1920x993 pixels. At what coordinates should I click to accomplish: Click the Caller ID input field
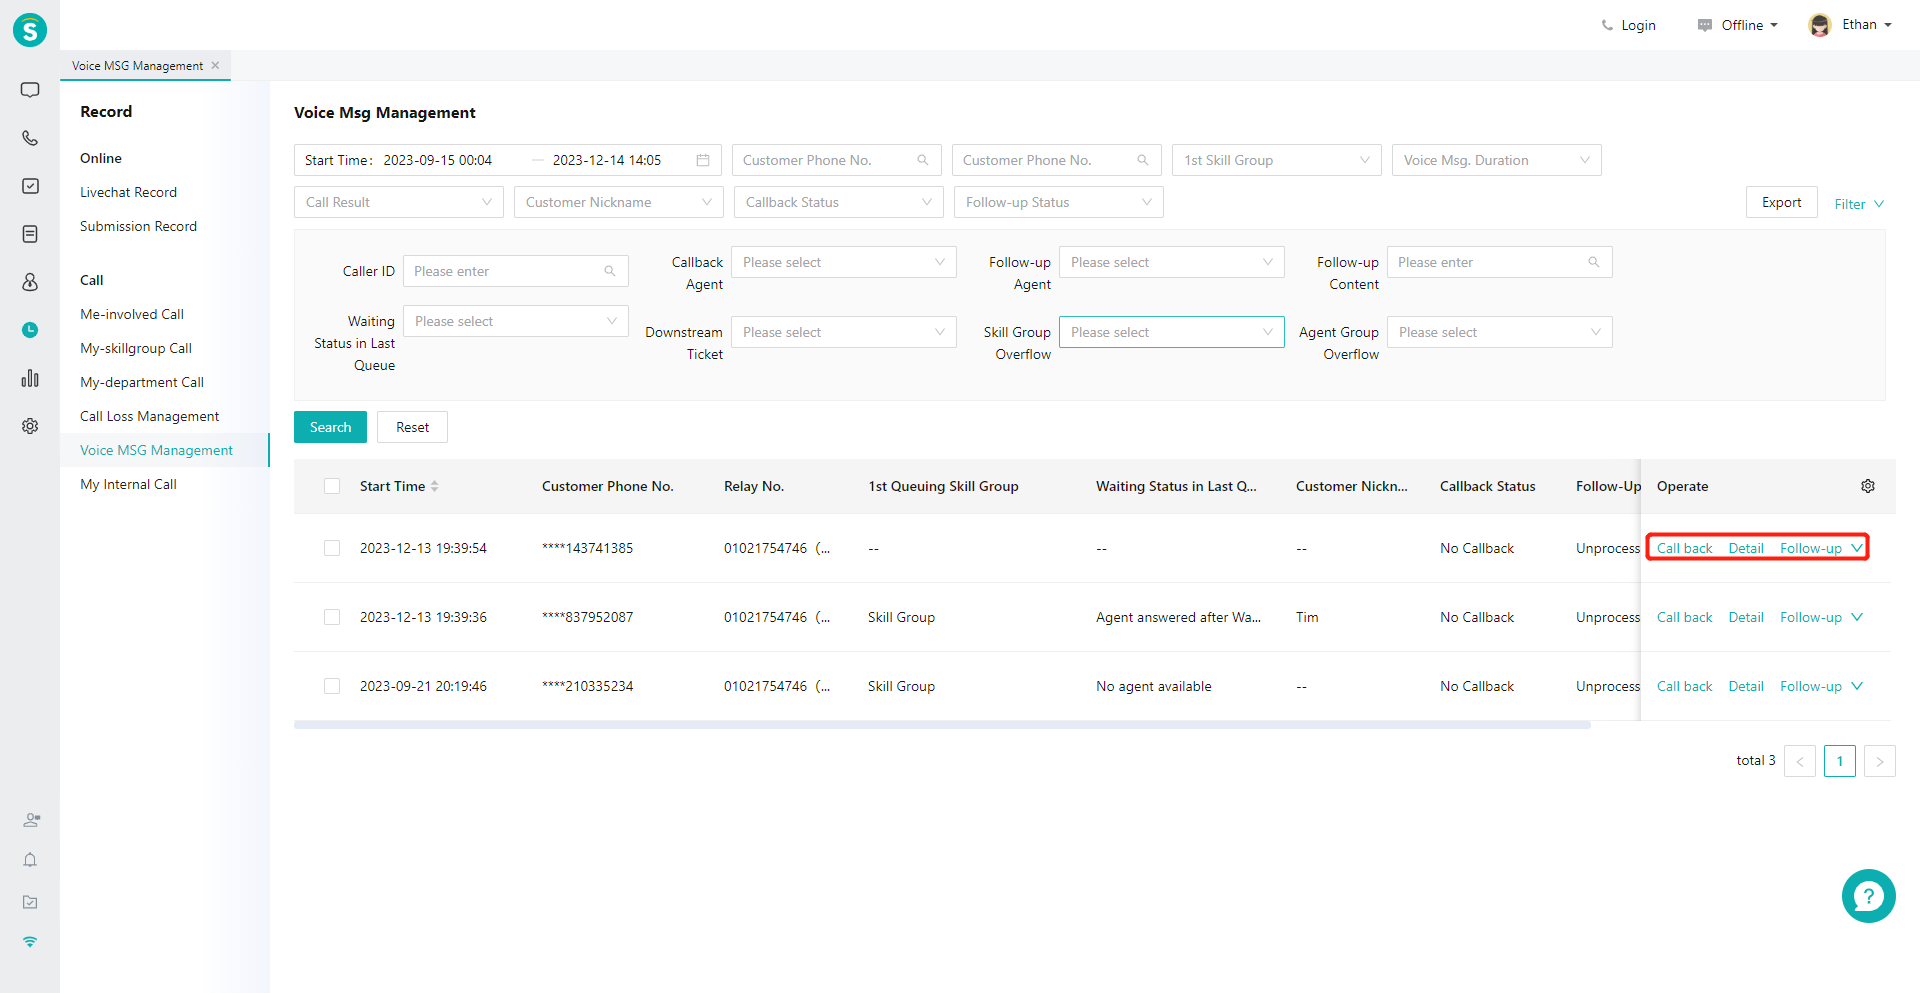[516, 271]
